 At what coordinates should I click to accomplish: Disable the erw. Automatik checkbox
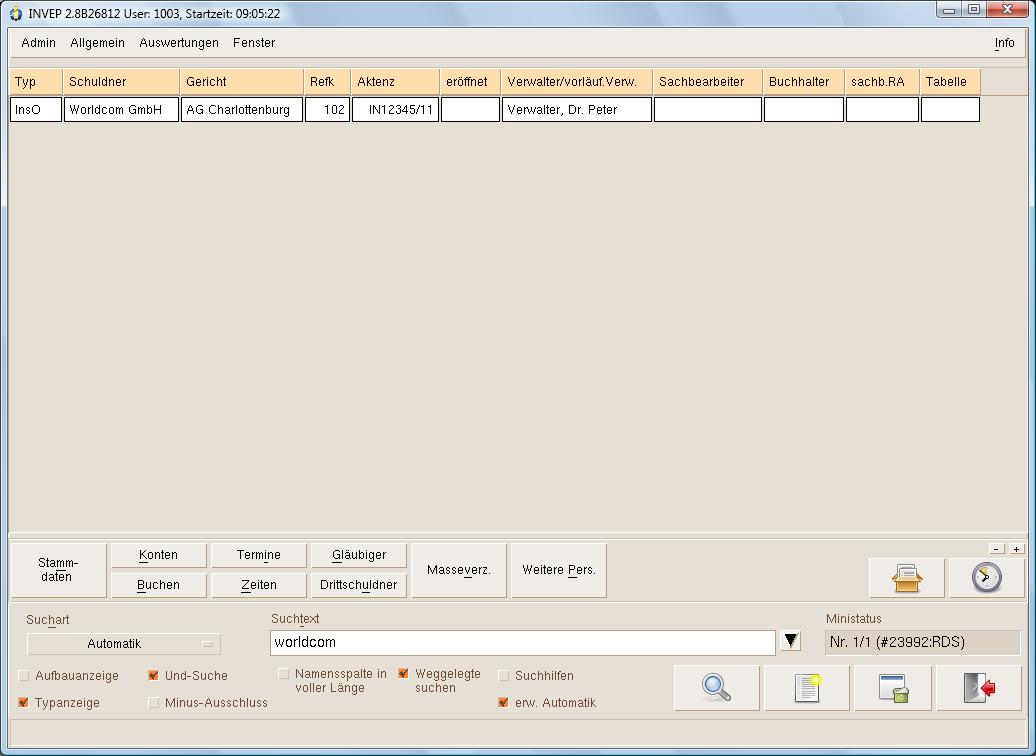(x=503, y=702)
